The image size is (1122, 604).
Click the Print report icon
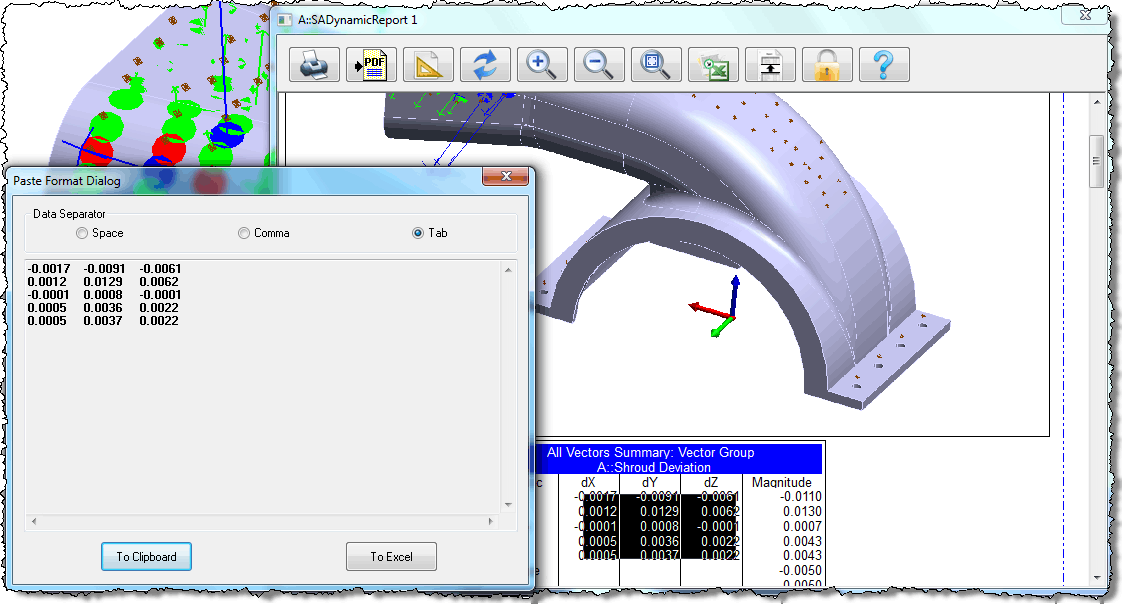pos(314,64)
